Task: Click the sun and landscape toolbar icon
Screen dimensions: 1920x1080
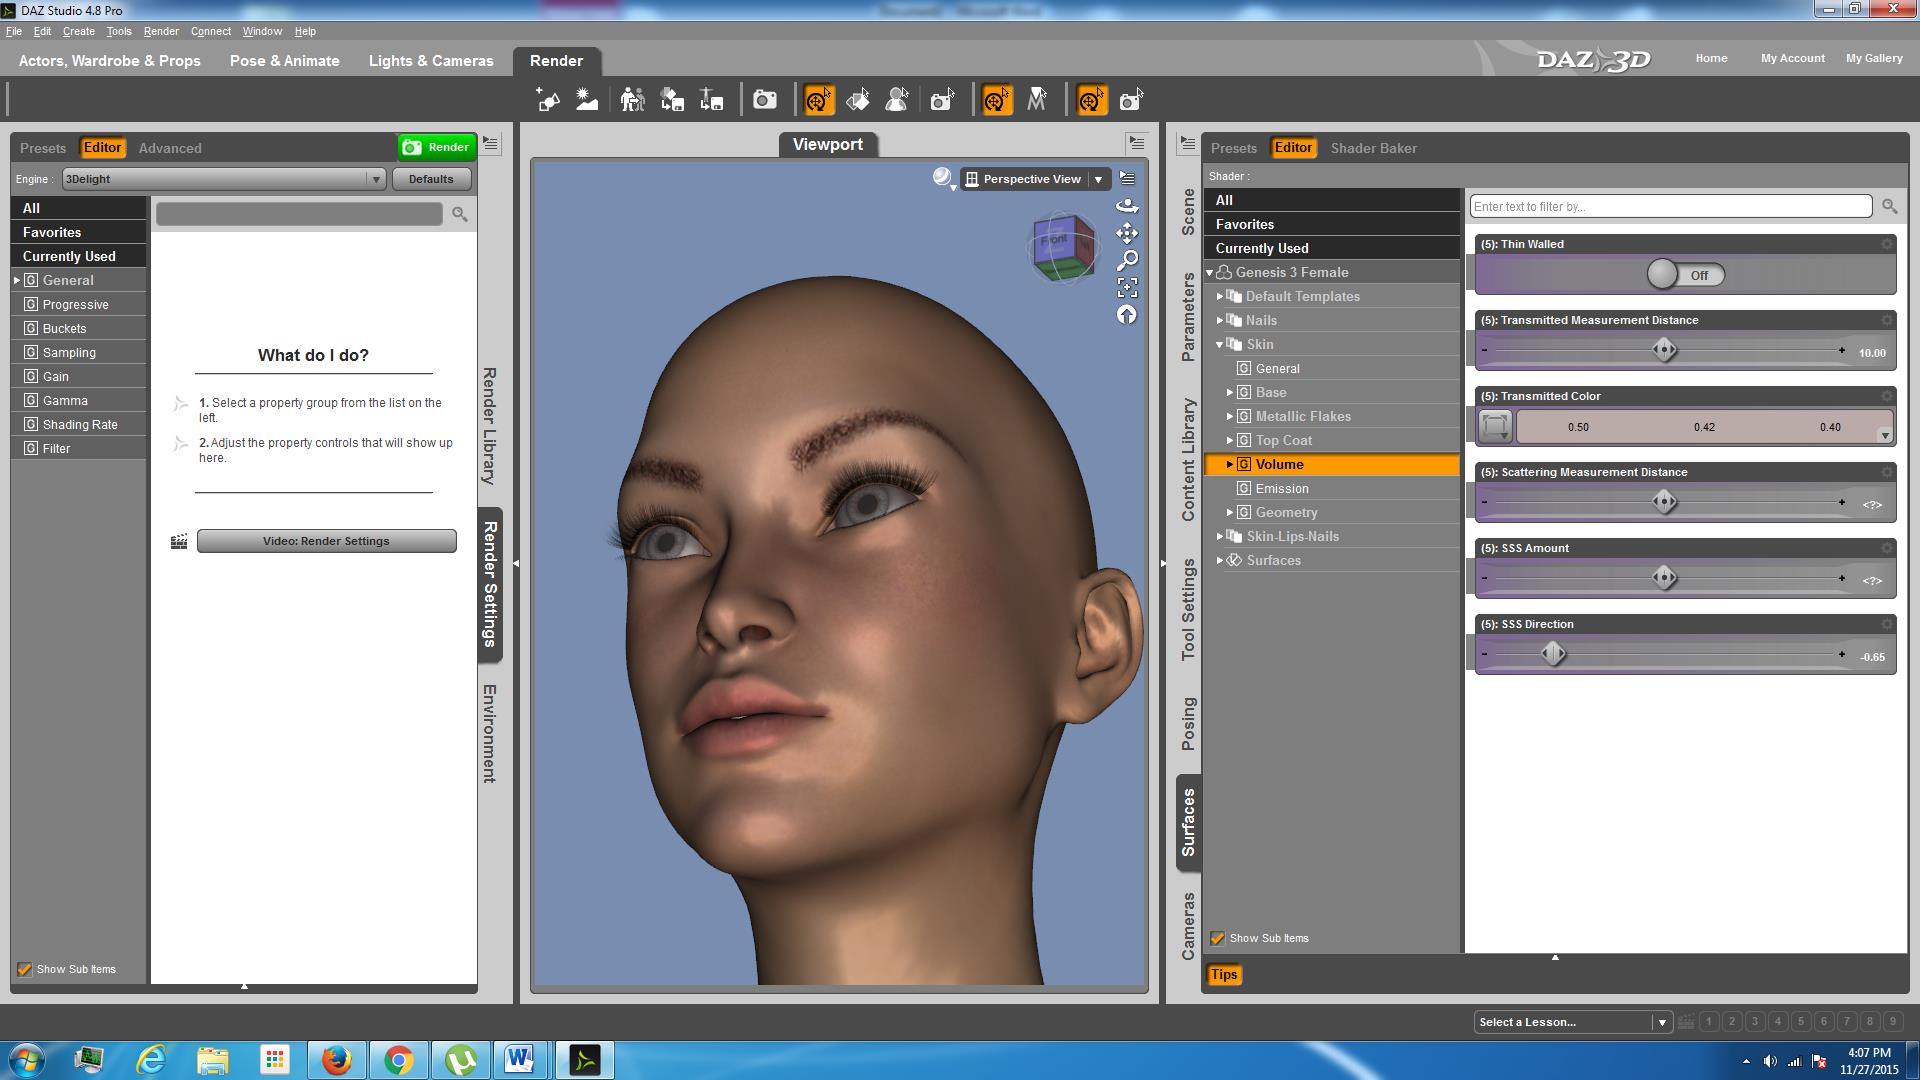Action: 587,100
